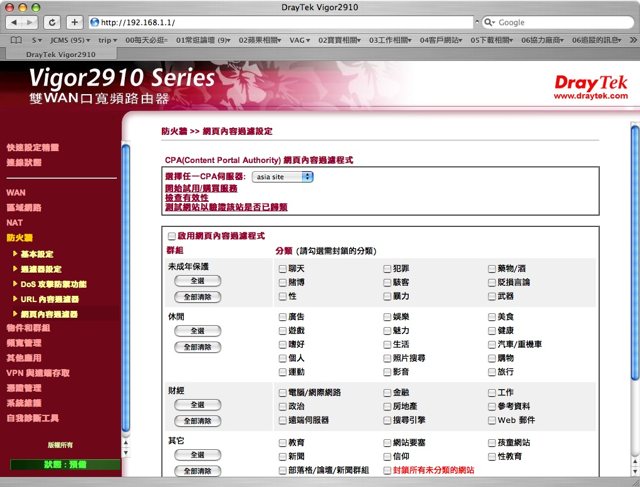Expand the 03工作相關 bookmark folder
This screenshot has height=487, width=640.
click(x=390, y=40)
